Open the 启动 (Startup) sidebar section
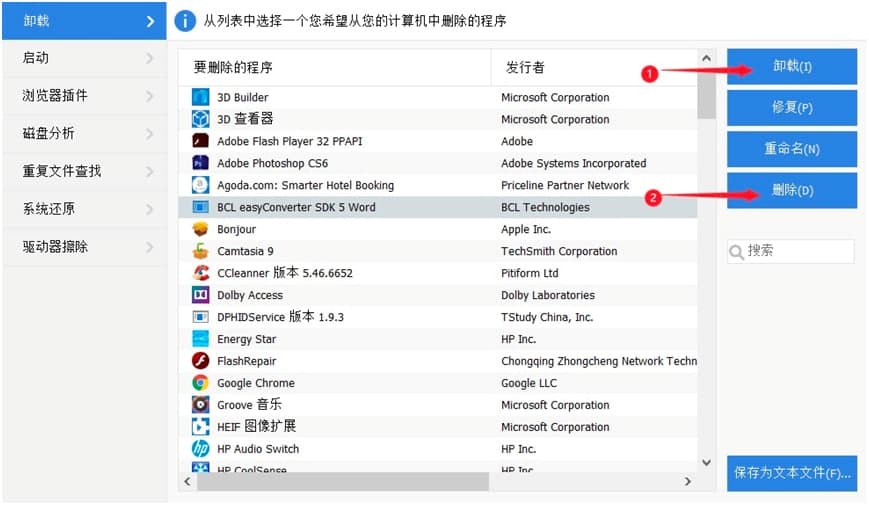The image size is (869, 505). 82,58
